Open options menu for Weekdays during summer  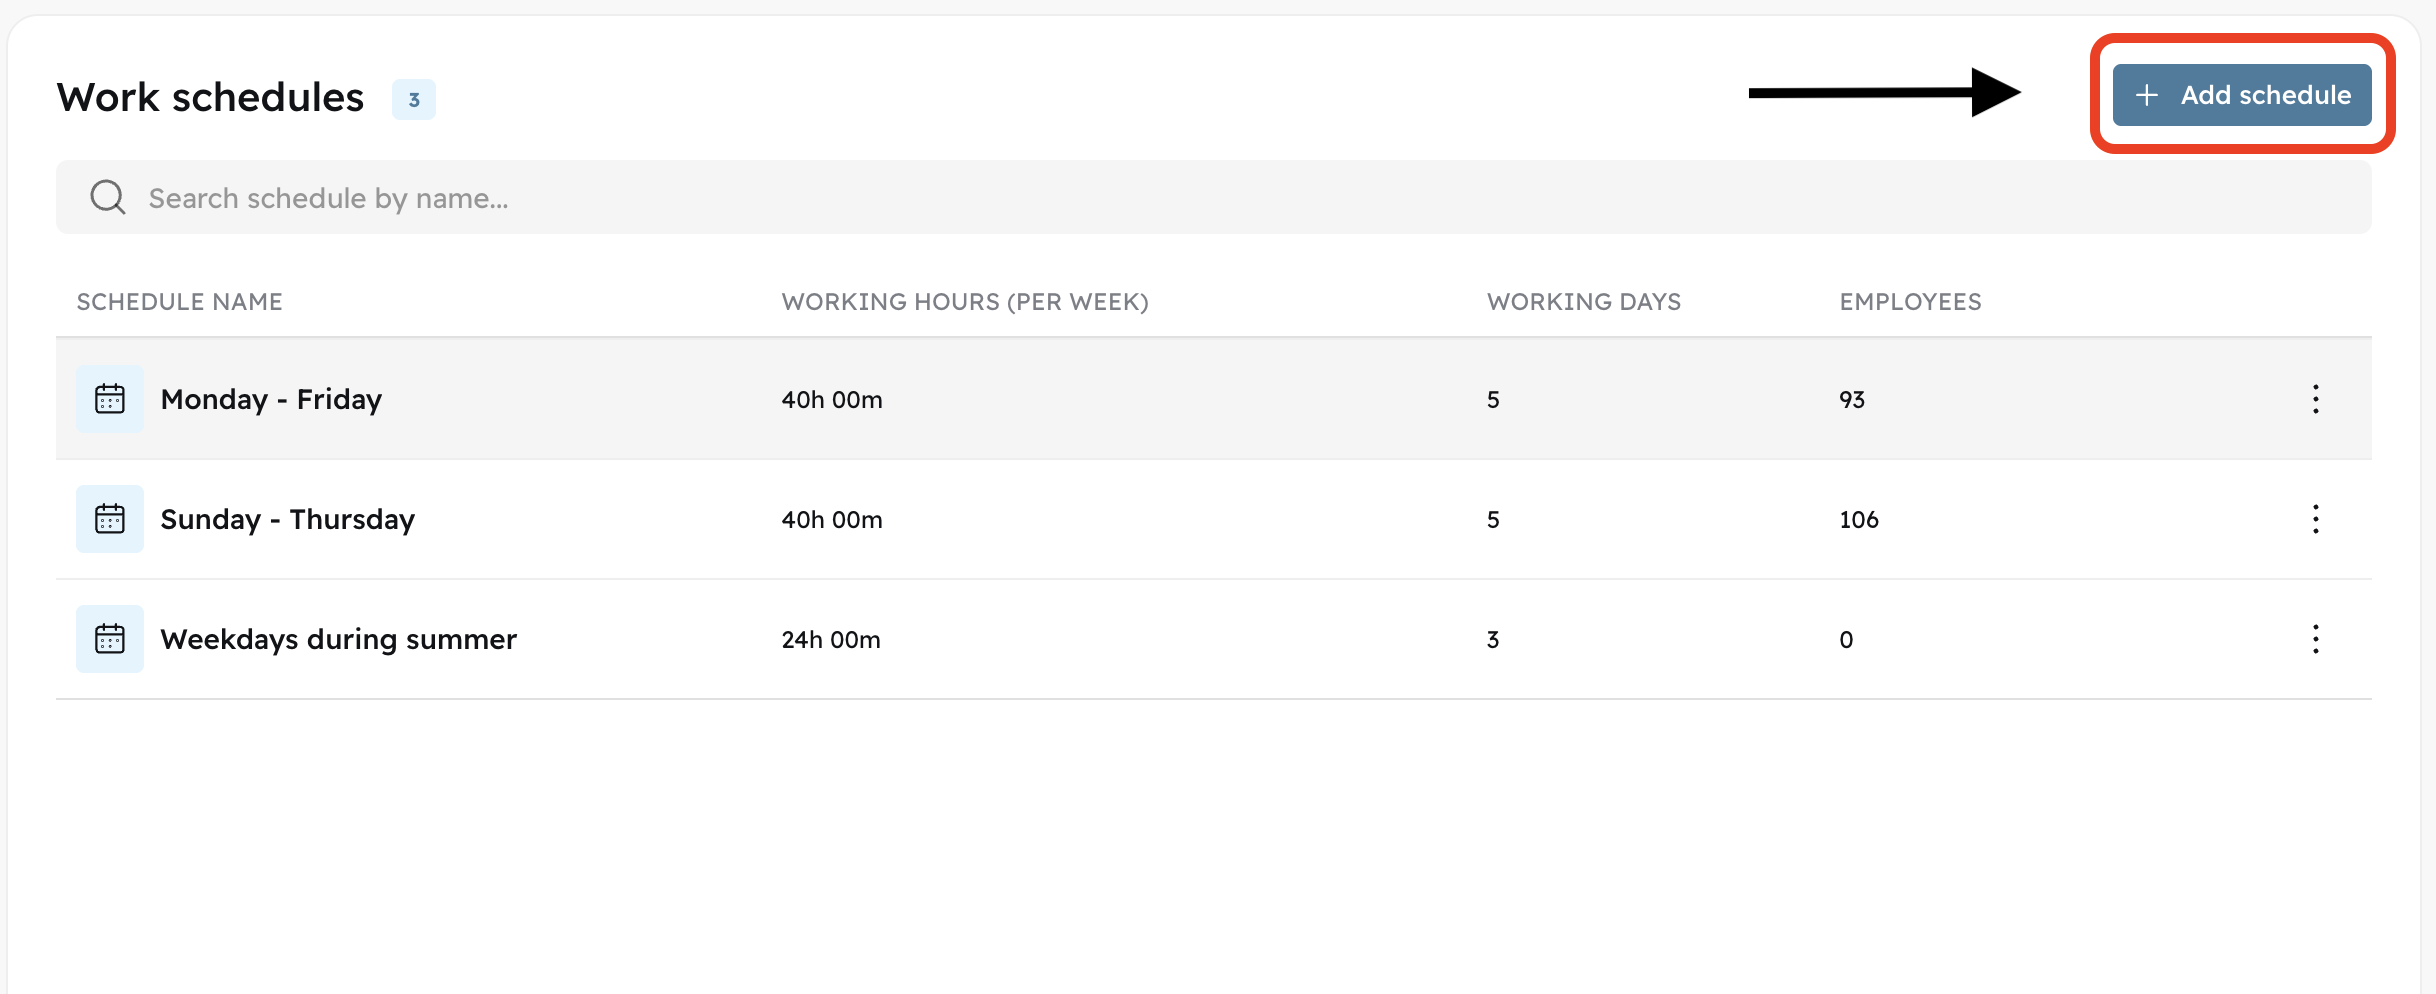coord(2315,639)
